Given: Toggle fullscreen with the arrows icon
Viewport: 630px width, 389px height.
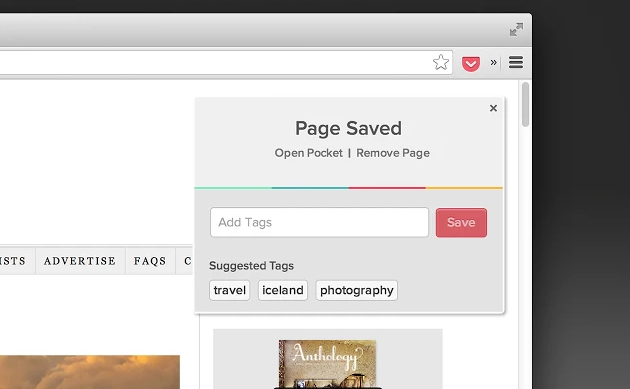Looking at the screenshot, I should 516,30.
